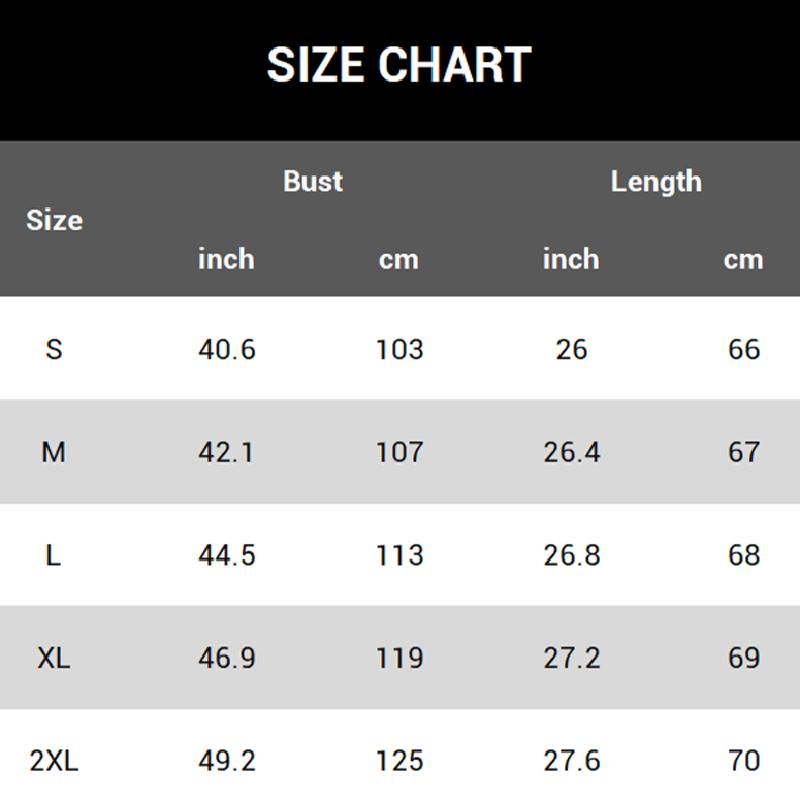Click the Bust column header
The height and width of the screenshot is (800, 800).
pos(313,181)
